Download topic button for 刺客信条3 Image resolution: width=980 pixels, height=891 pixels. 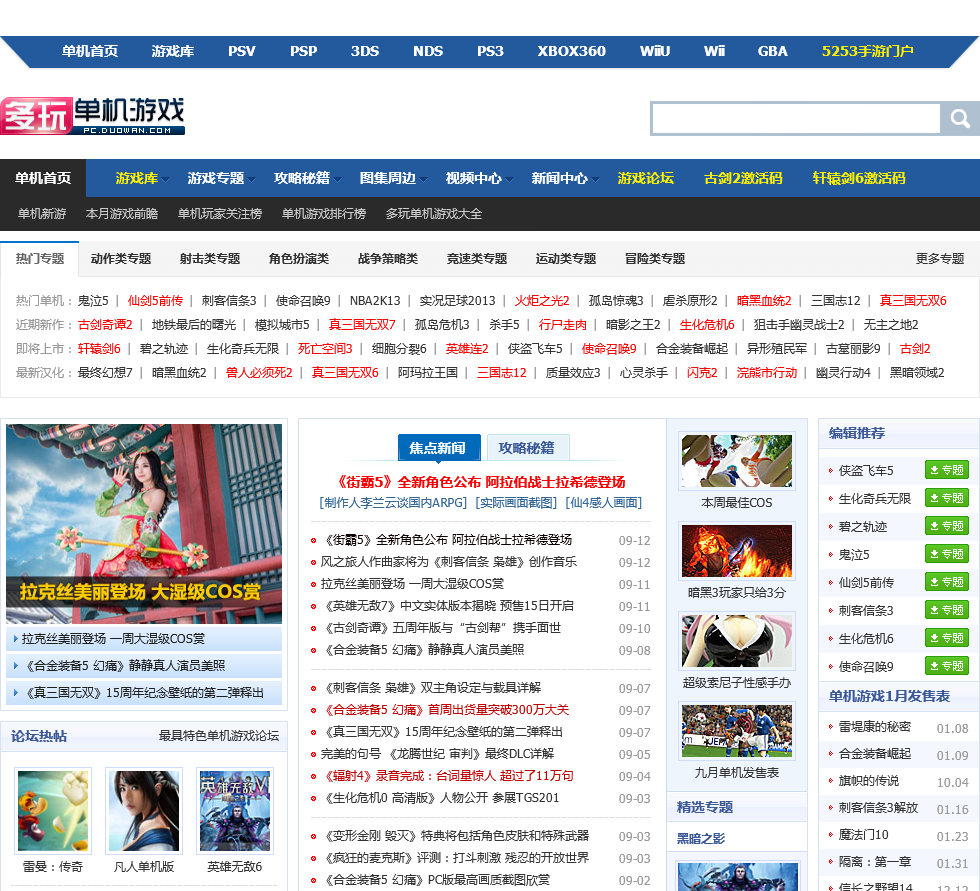pyautogui.click(x=946, y=610)
